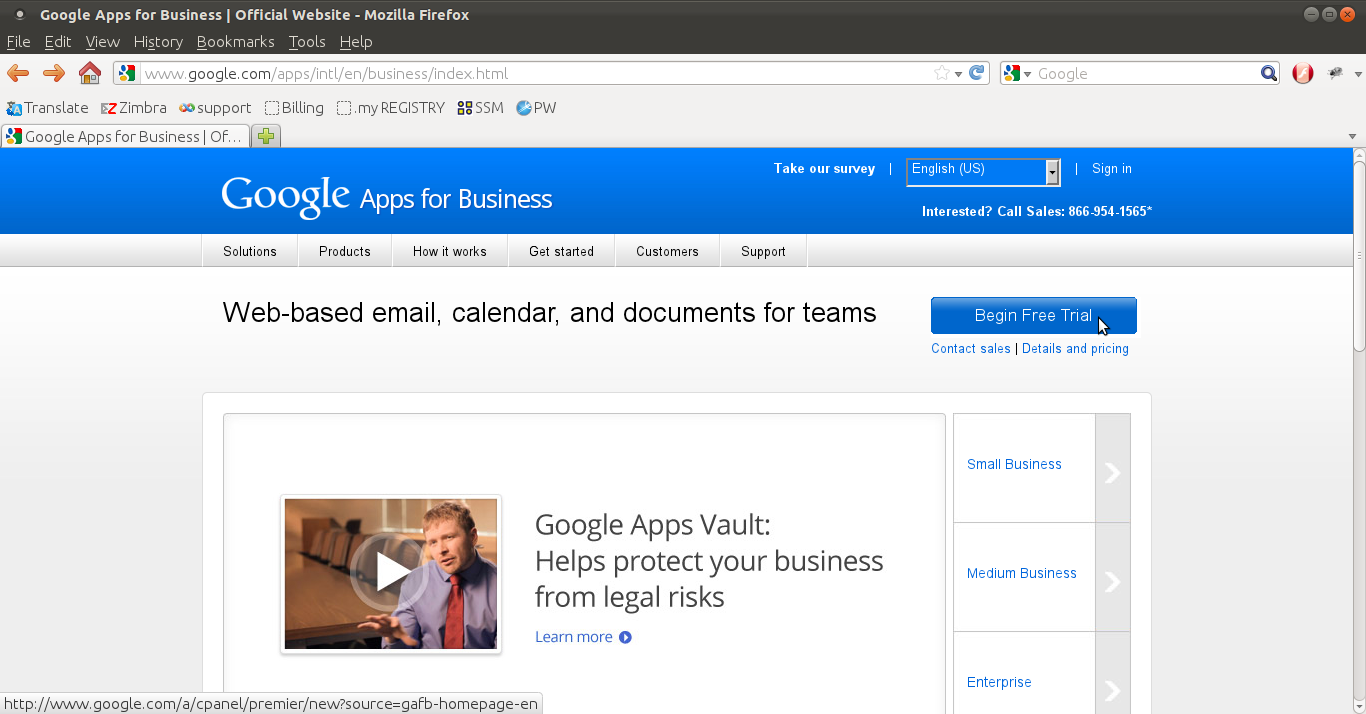Open the Solutions navigation item
The image size is (1366, 714).
pos(250,251)
